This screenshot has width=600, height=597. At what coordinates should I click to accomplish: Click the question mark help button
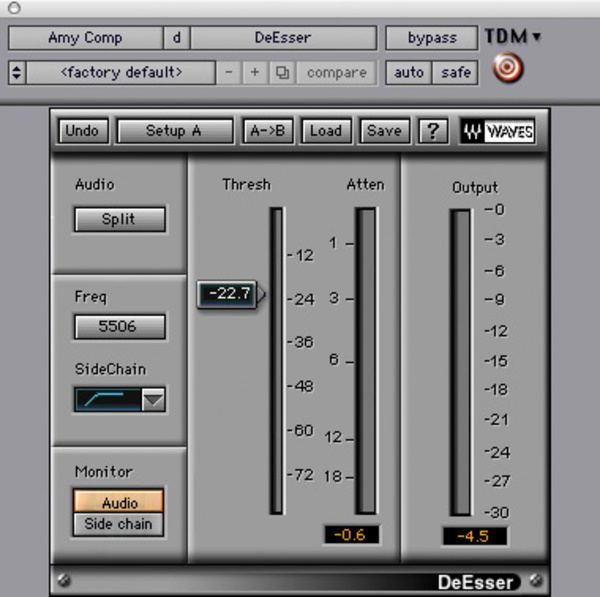point(433,131)
